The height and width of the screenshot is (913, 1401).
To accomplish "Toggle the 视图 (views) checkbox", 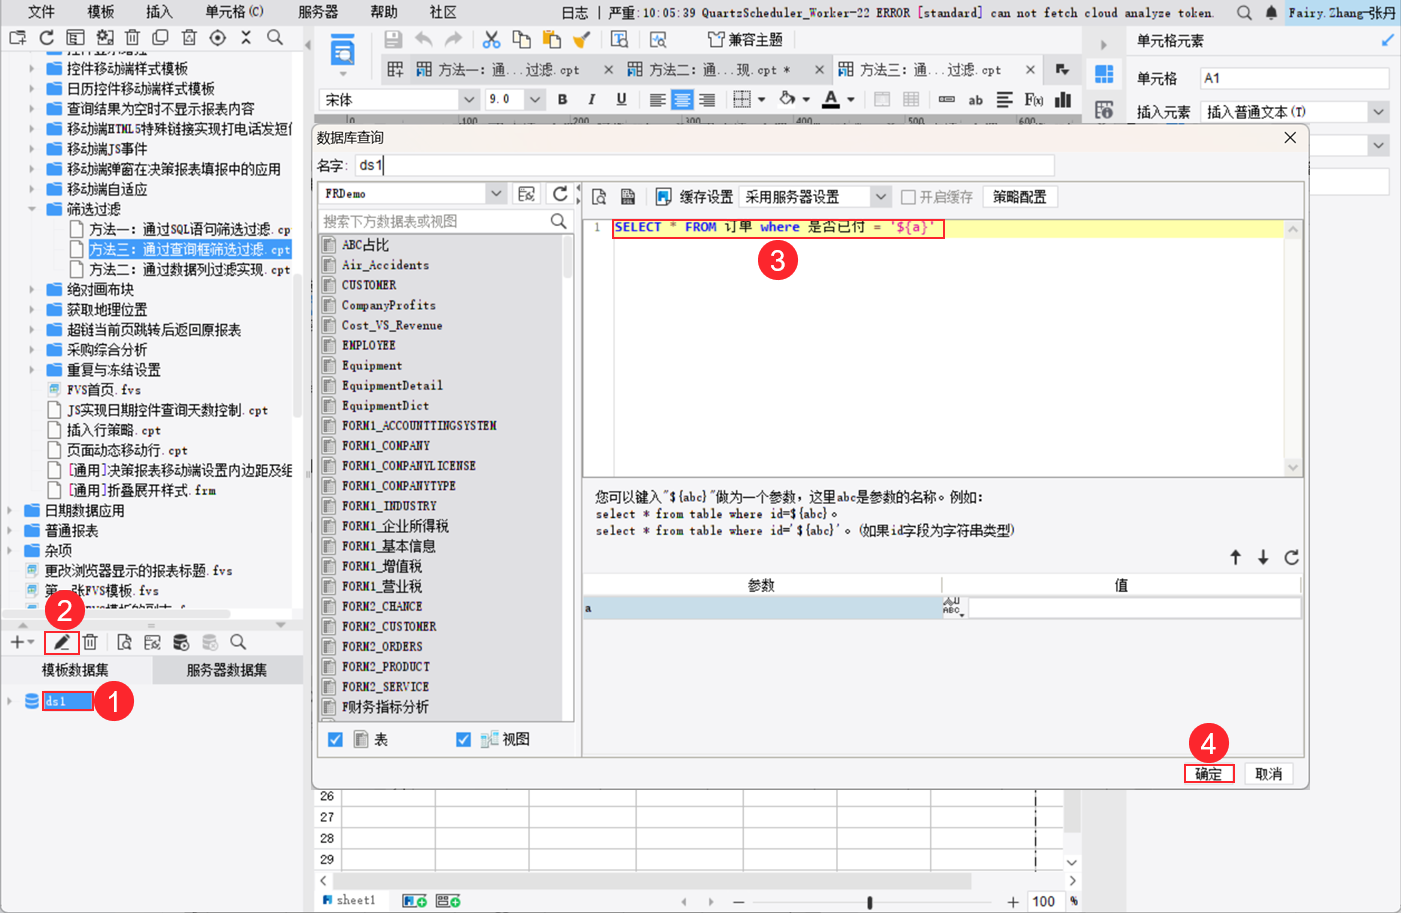I will tap(463, 739).
